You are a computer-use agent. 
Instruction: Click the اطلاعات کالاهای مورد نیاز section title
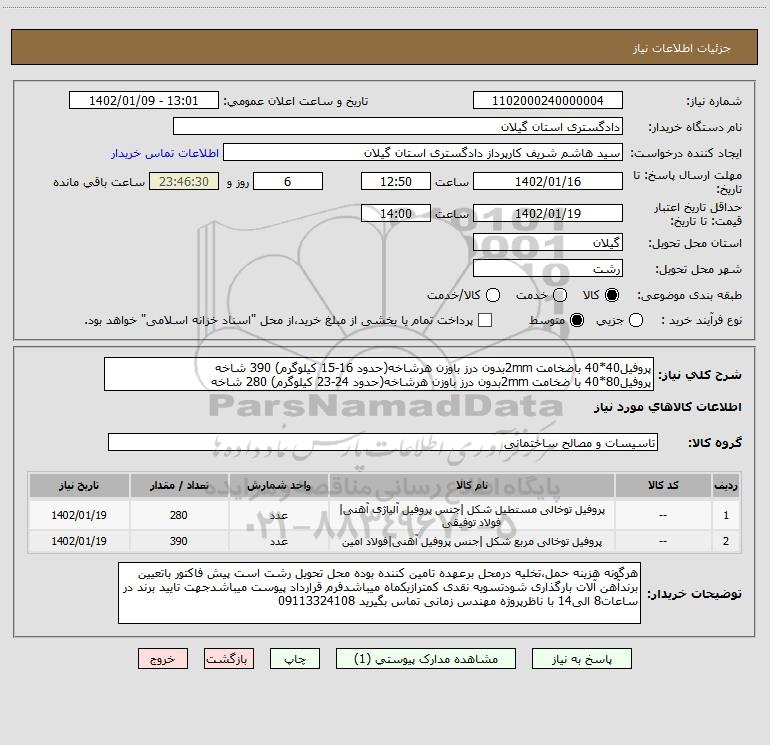point(667,407)
